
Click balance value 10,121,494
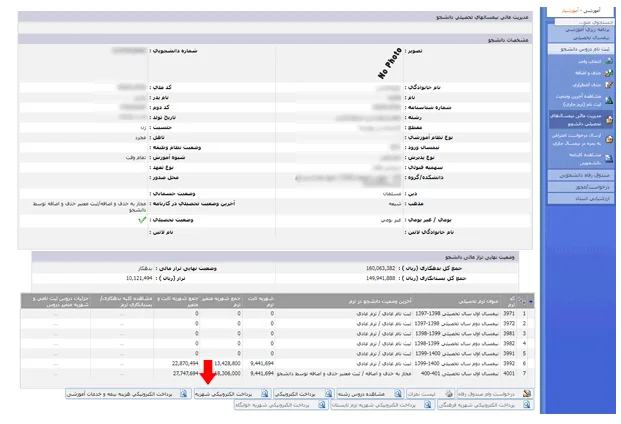pos(139,278)
